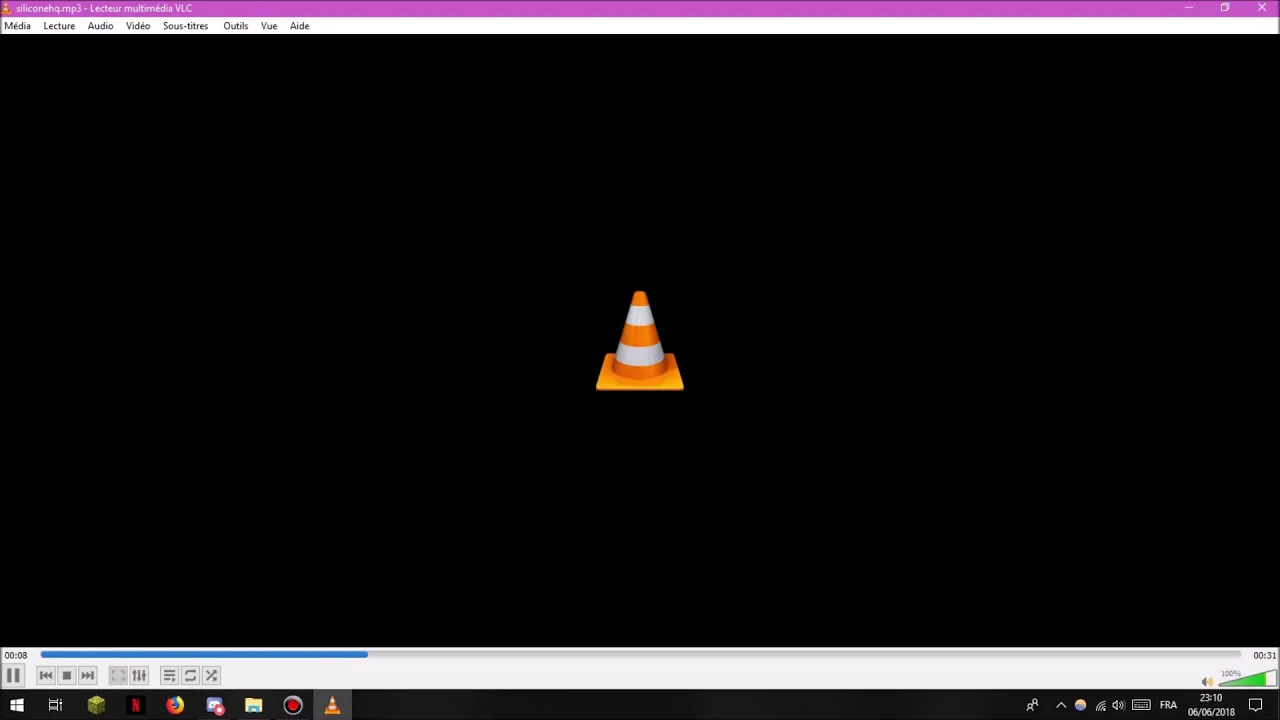Minimize the VLC window

coord(1189,8)
